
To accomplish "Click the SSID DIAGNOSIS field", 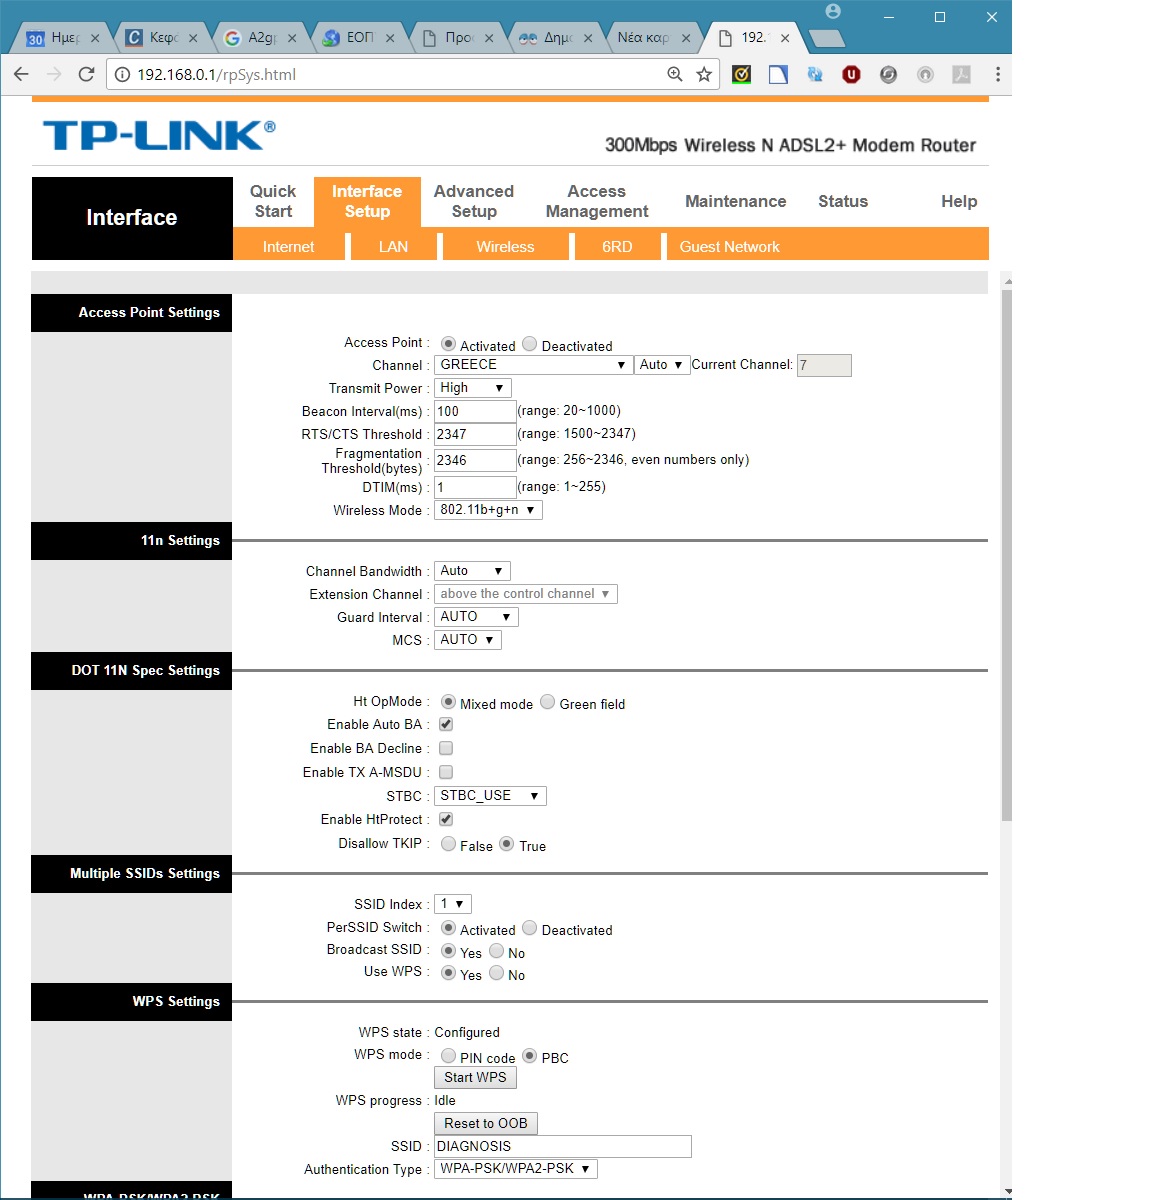I will [563, 1146].
